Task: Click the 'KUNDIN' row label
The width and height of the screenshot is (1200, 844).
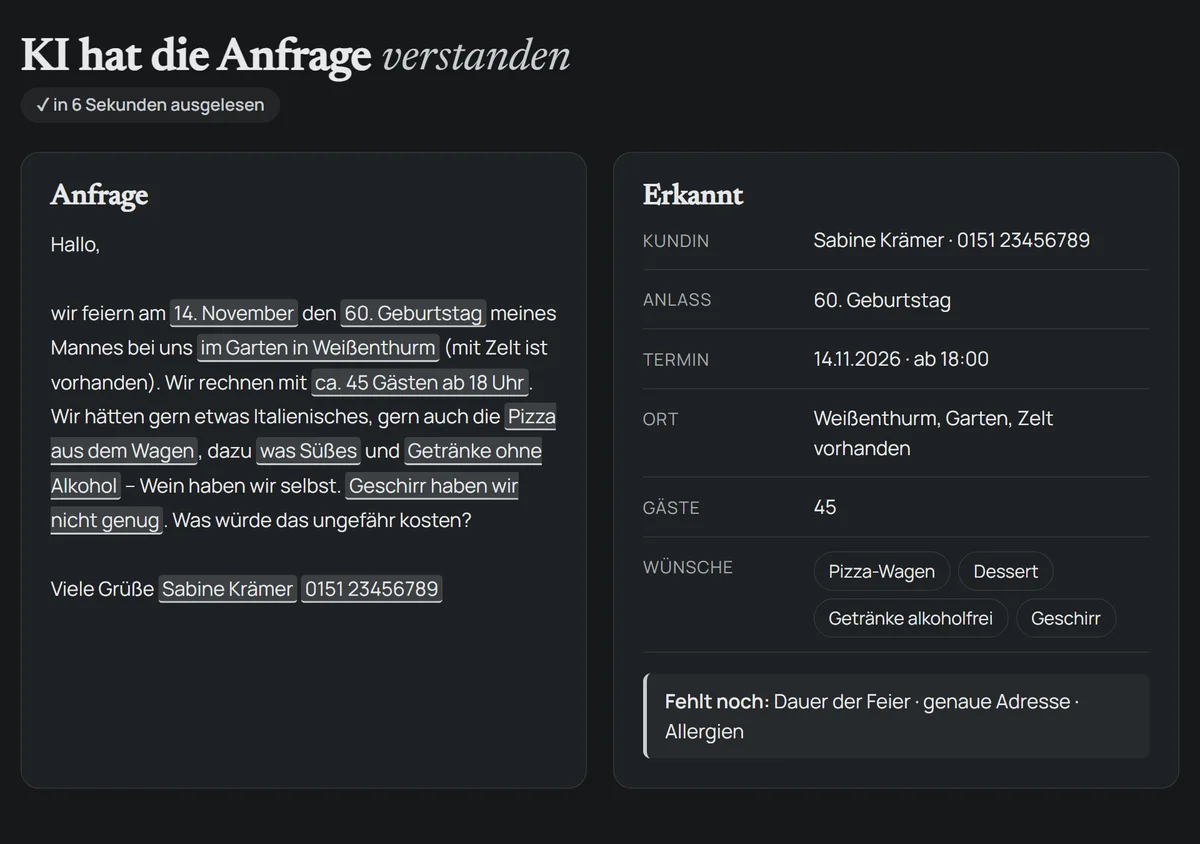Action: point(676,241)
